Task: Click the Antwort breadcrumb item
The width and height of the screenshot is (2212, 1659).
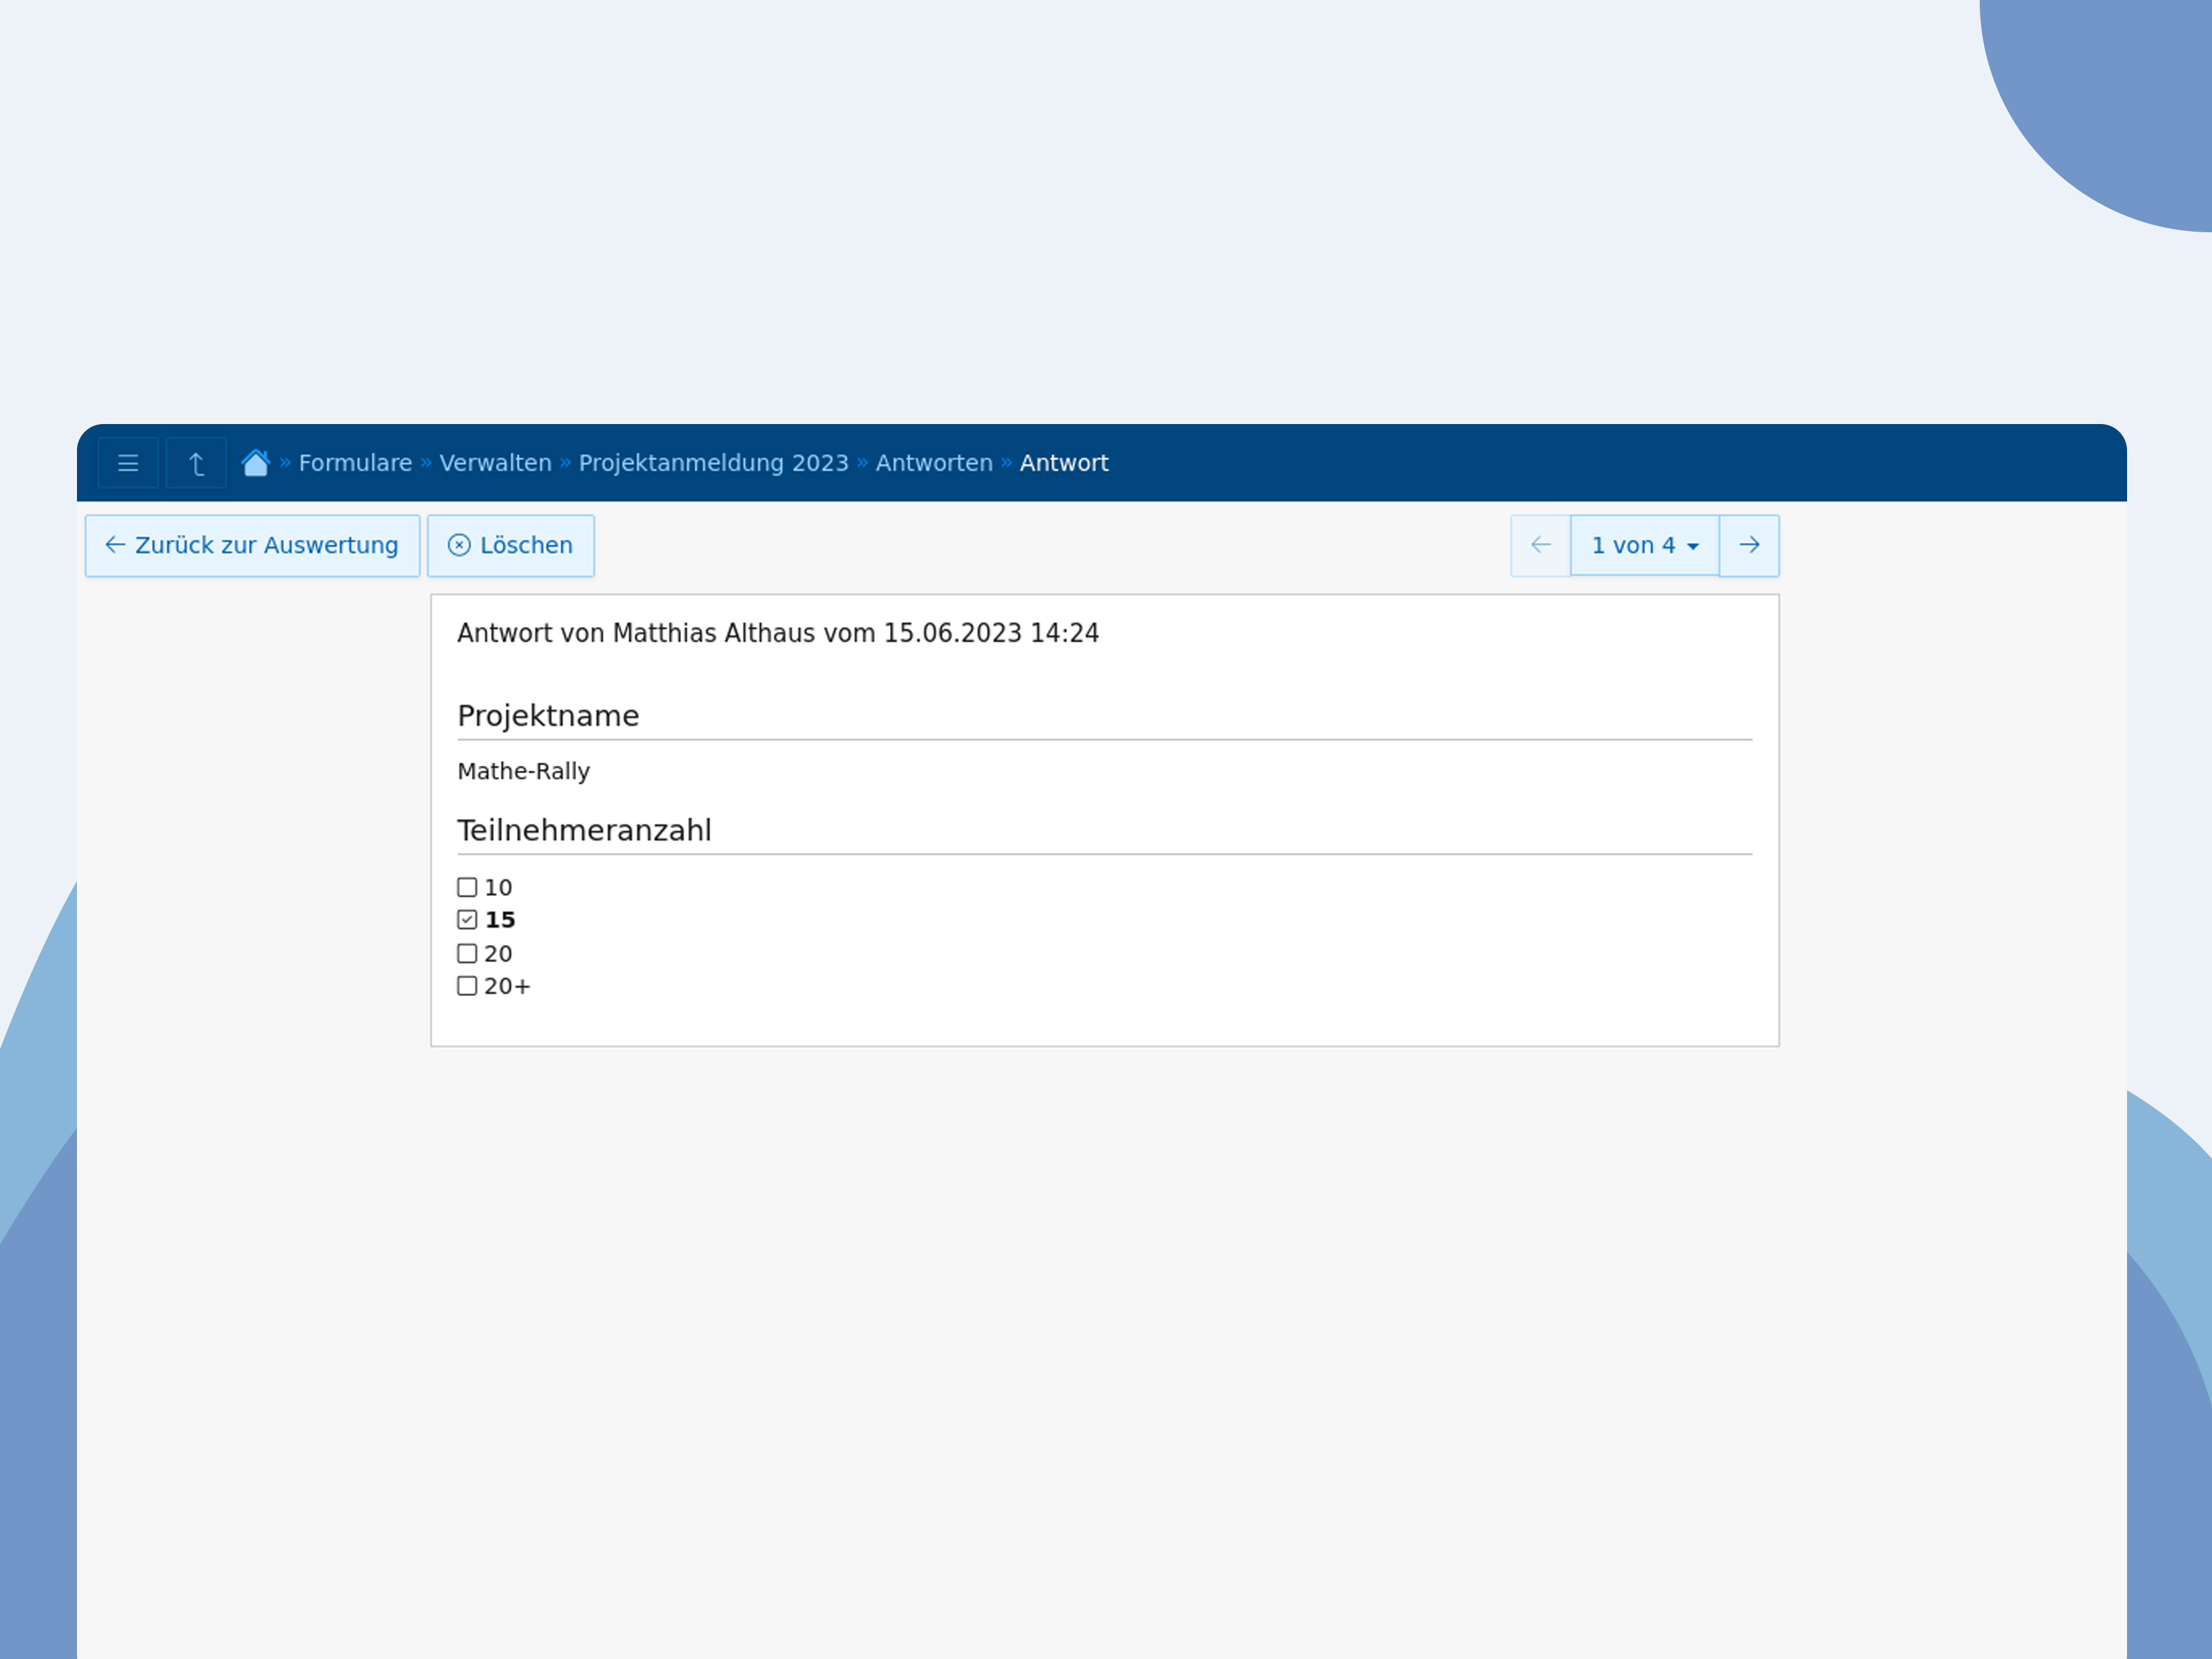Action: [x=1064, y=463]
